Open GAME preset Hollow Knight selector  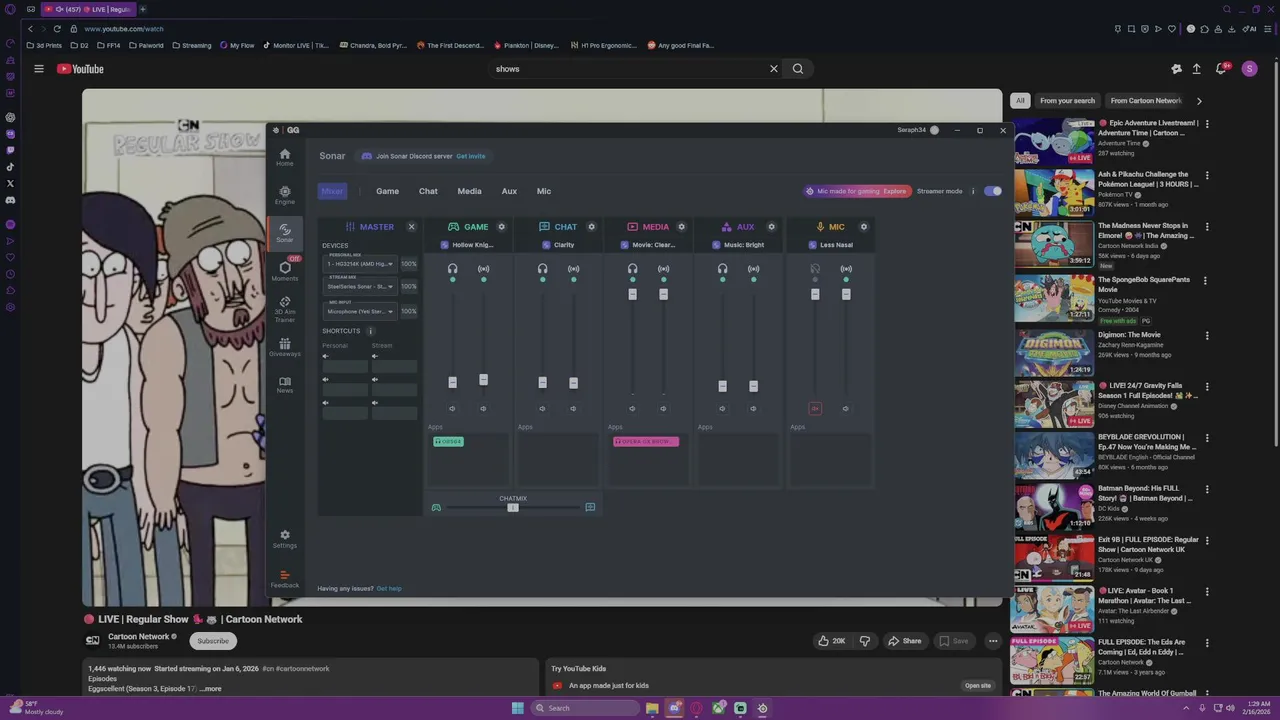467,245
